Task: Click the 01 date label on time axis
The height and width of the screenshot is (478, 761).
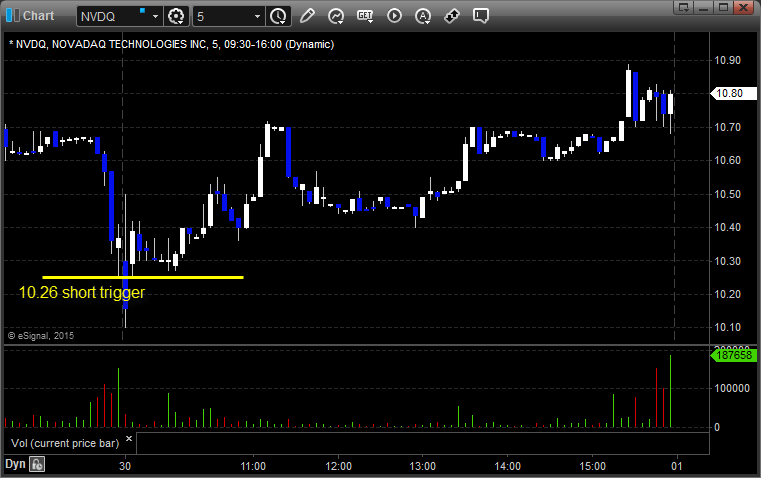Action: [x=677, y=466]
